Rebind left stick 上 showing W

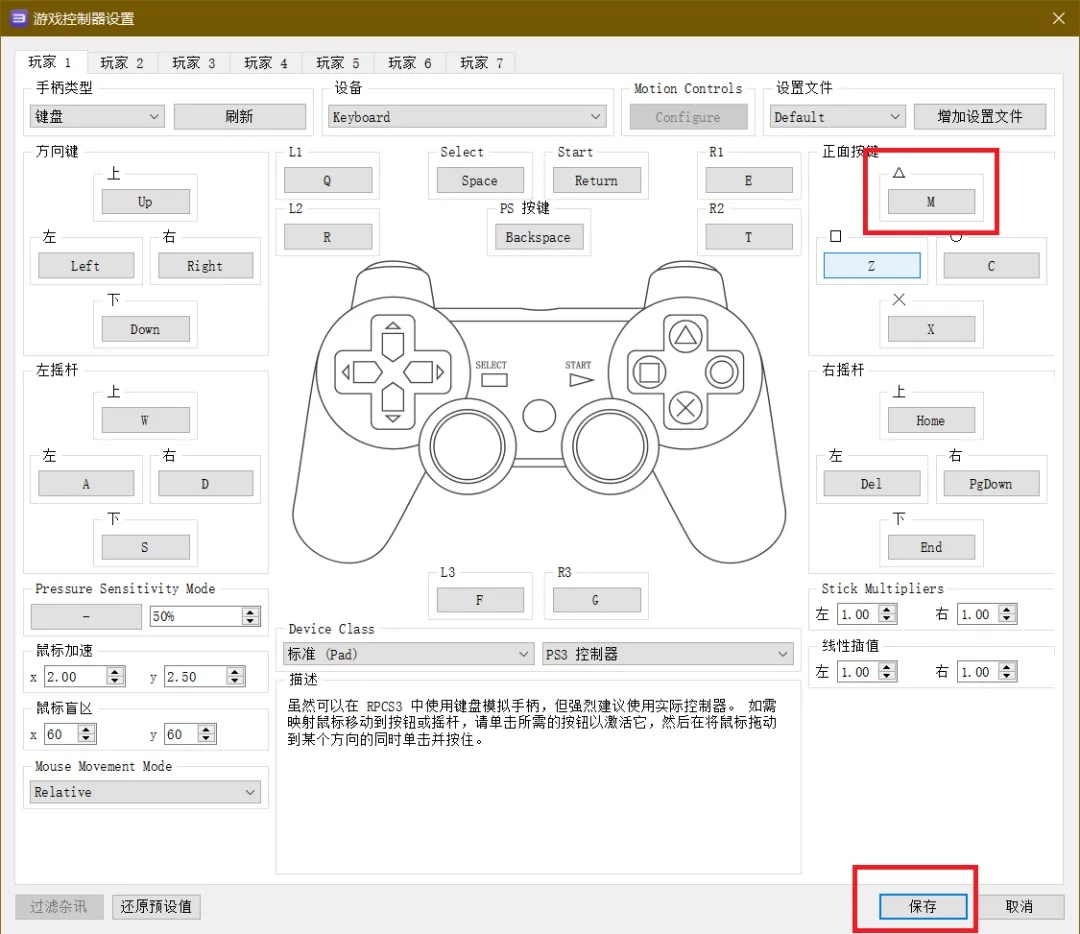point(145,420)
